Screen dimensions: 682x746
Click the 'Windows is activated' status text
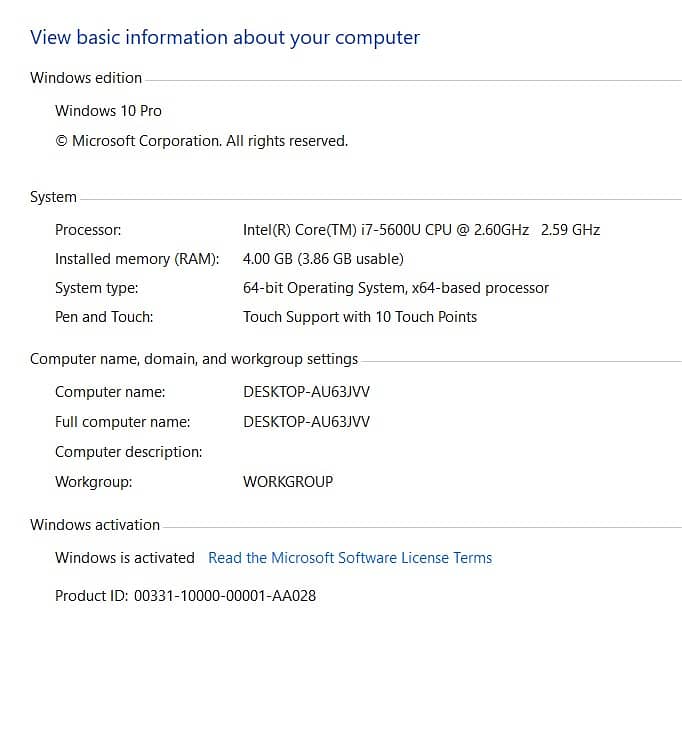(125, 558)
